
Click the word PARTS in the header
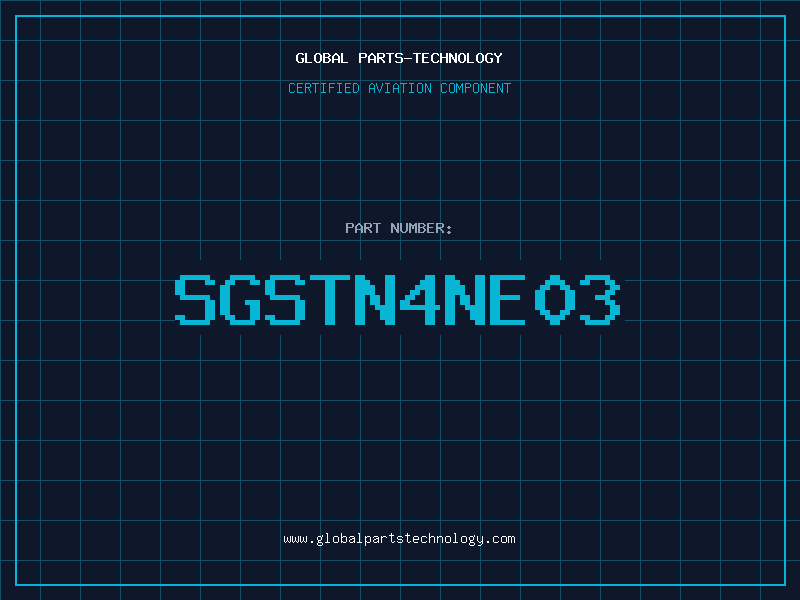(381, 58)
